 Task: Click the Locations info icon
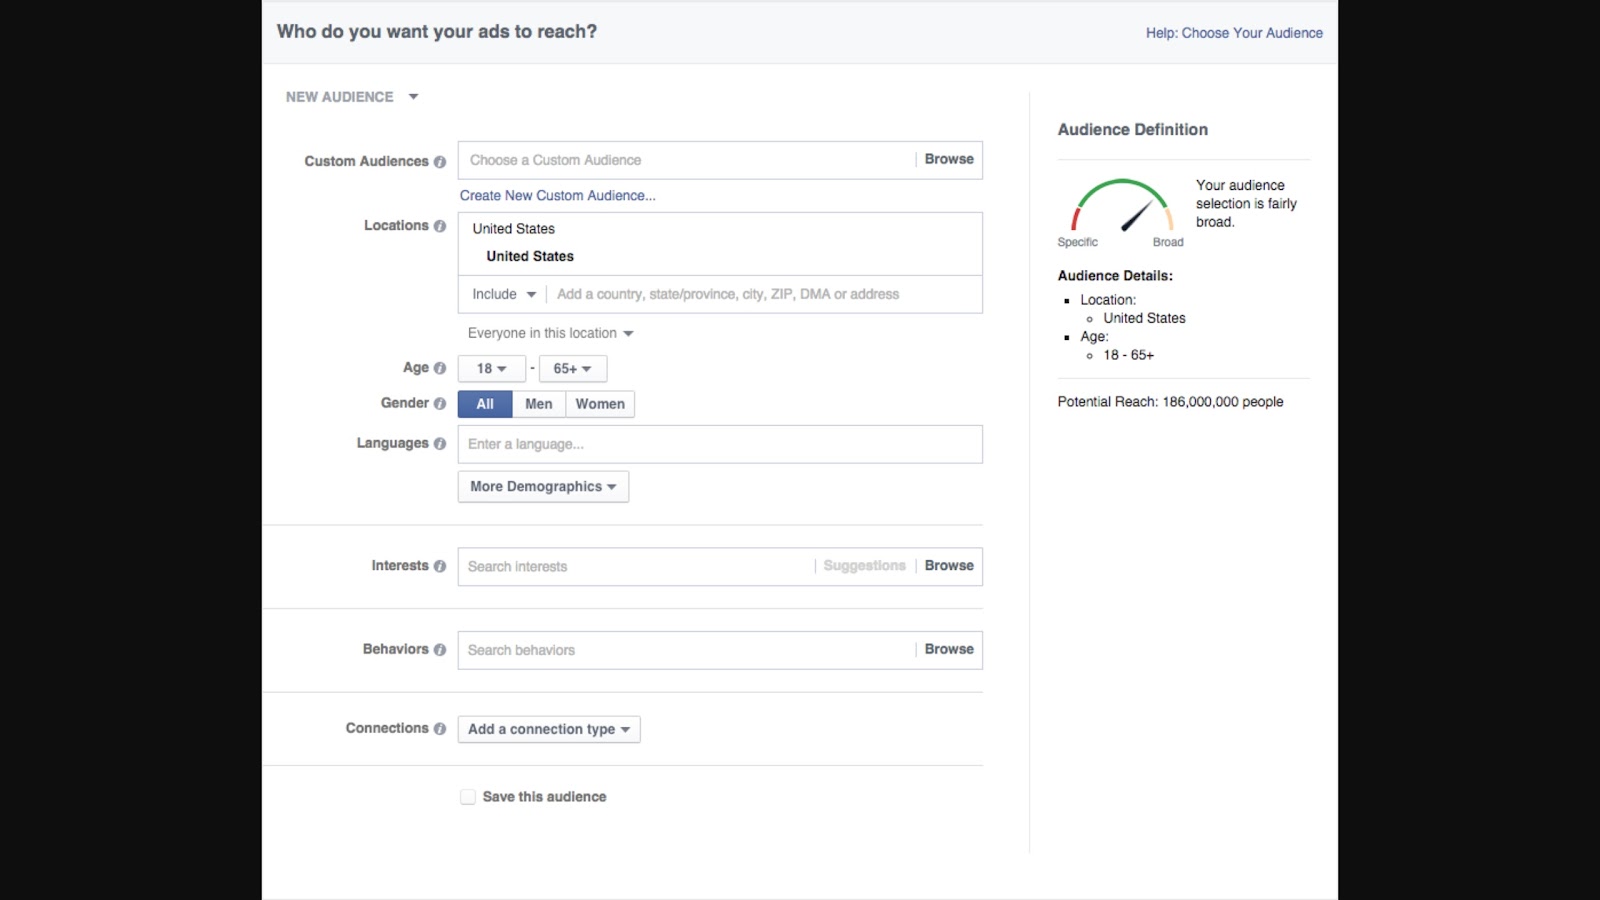(x=440, y=226)
